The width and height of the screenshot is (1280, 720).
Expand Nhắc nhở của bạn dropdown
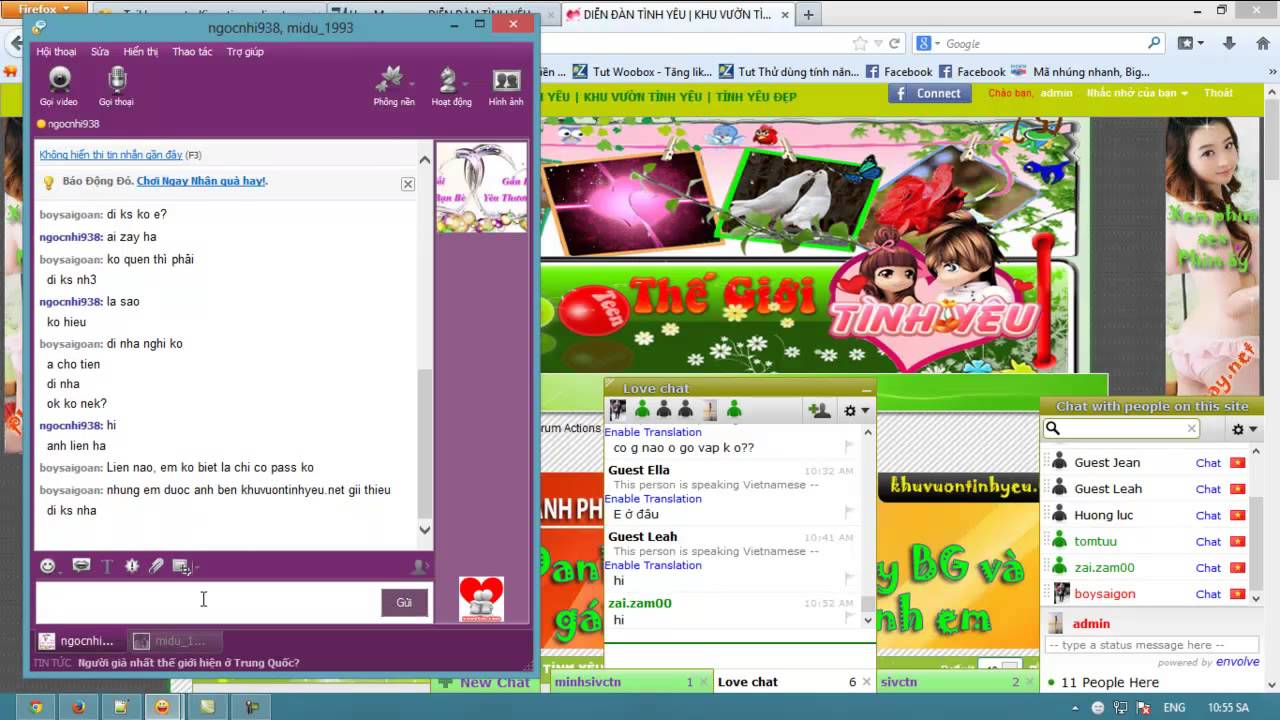click(1137, 93)
